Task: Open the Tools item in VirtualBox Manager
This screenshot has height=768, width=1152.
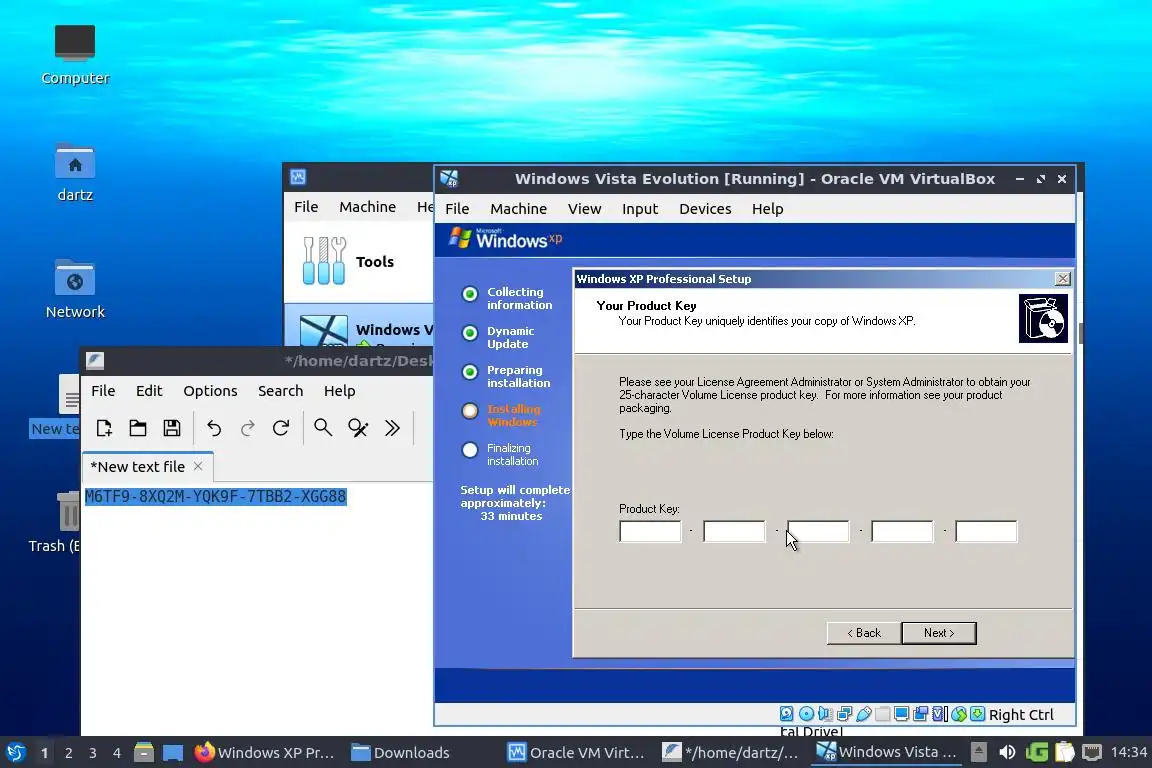Action: 359,261
